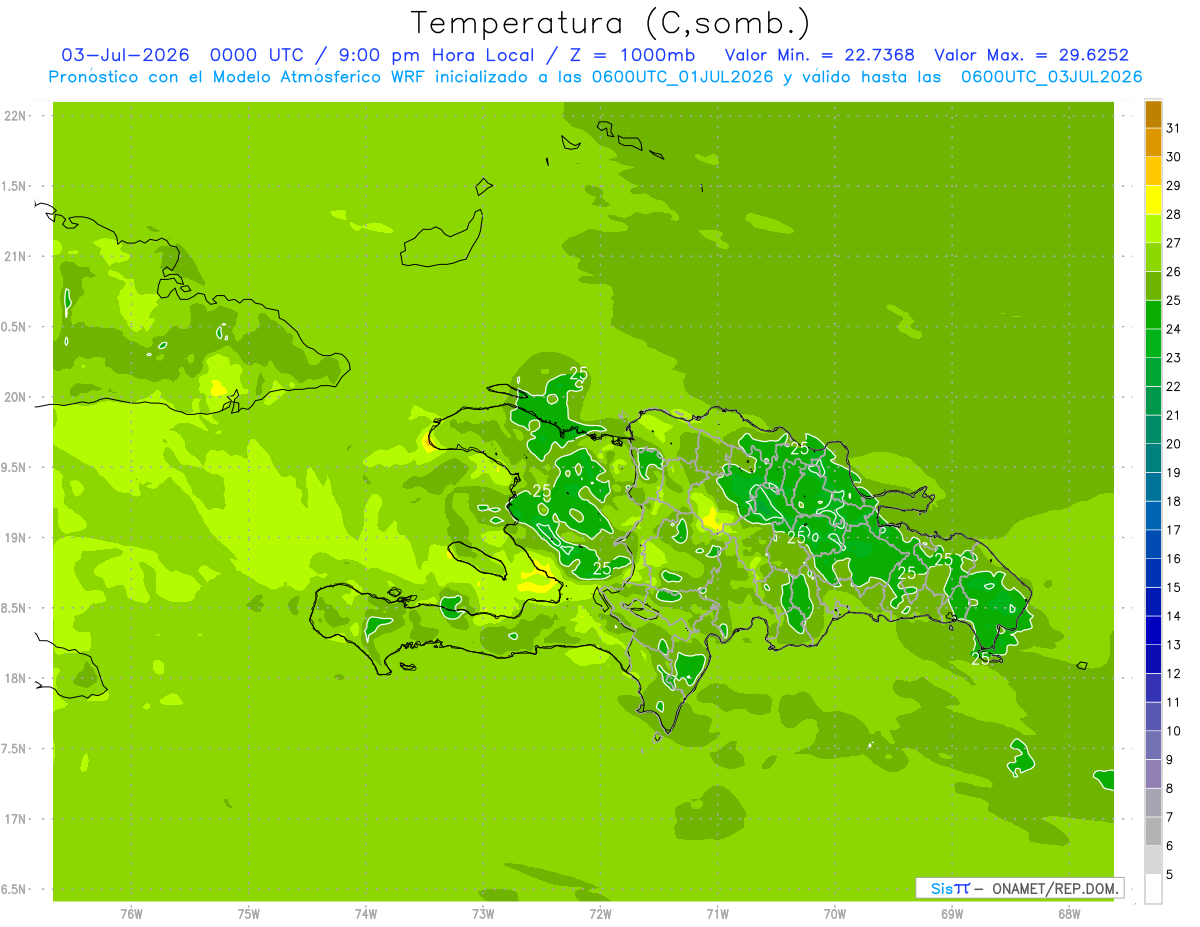Click the 76W longitude axis label
The height and width of the screenshot is (927, 1200).
coord(131,914)
